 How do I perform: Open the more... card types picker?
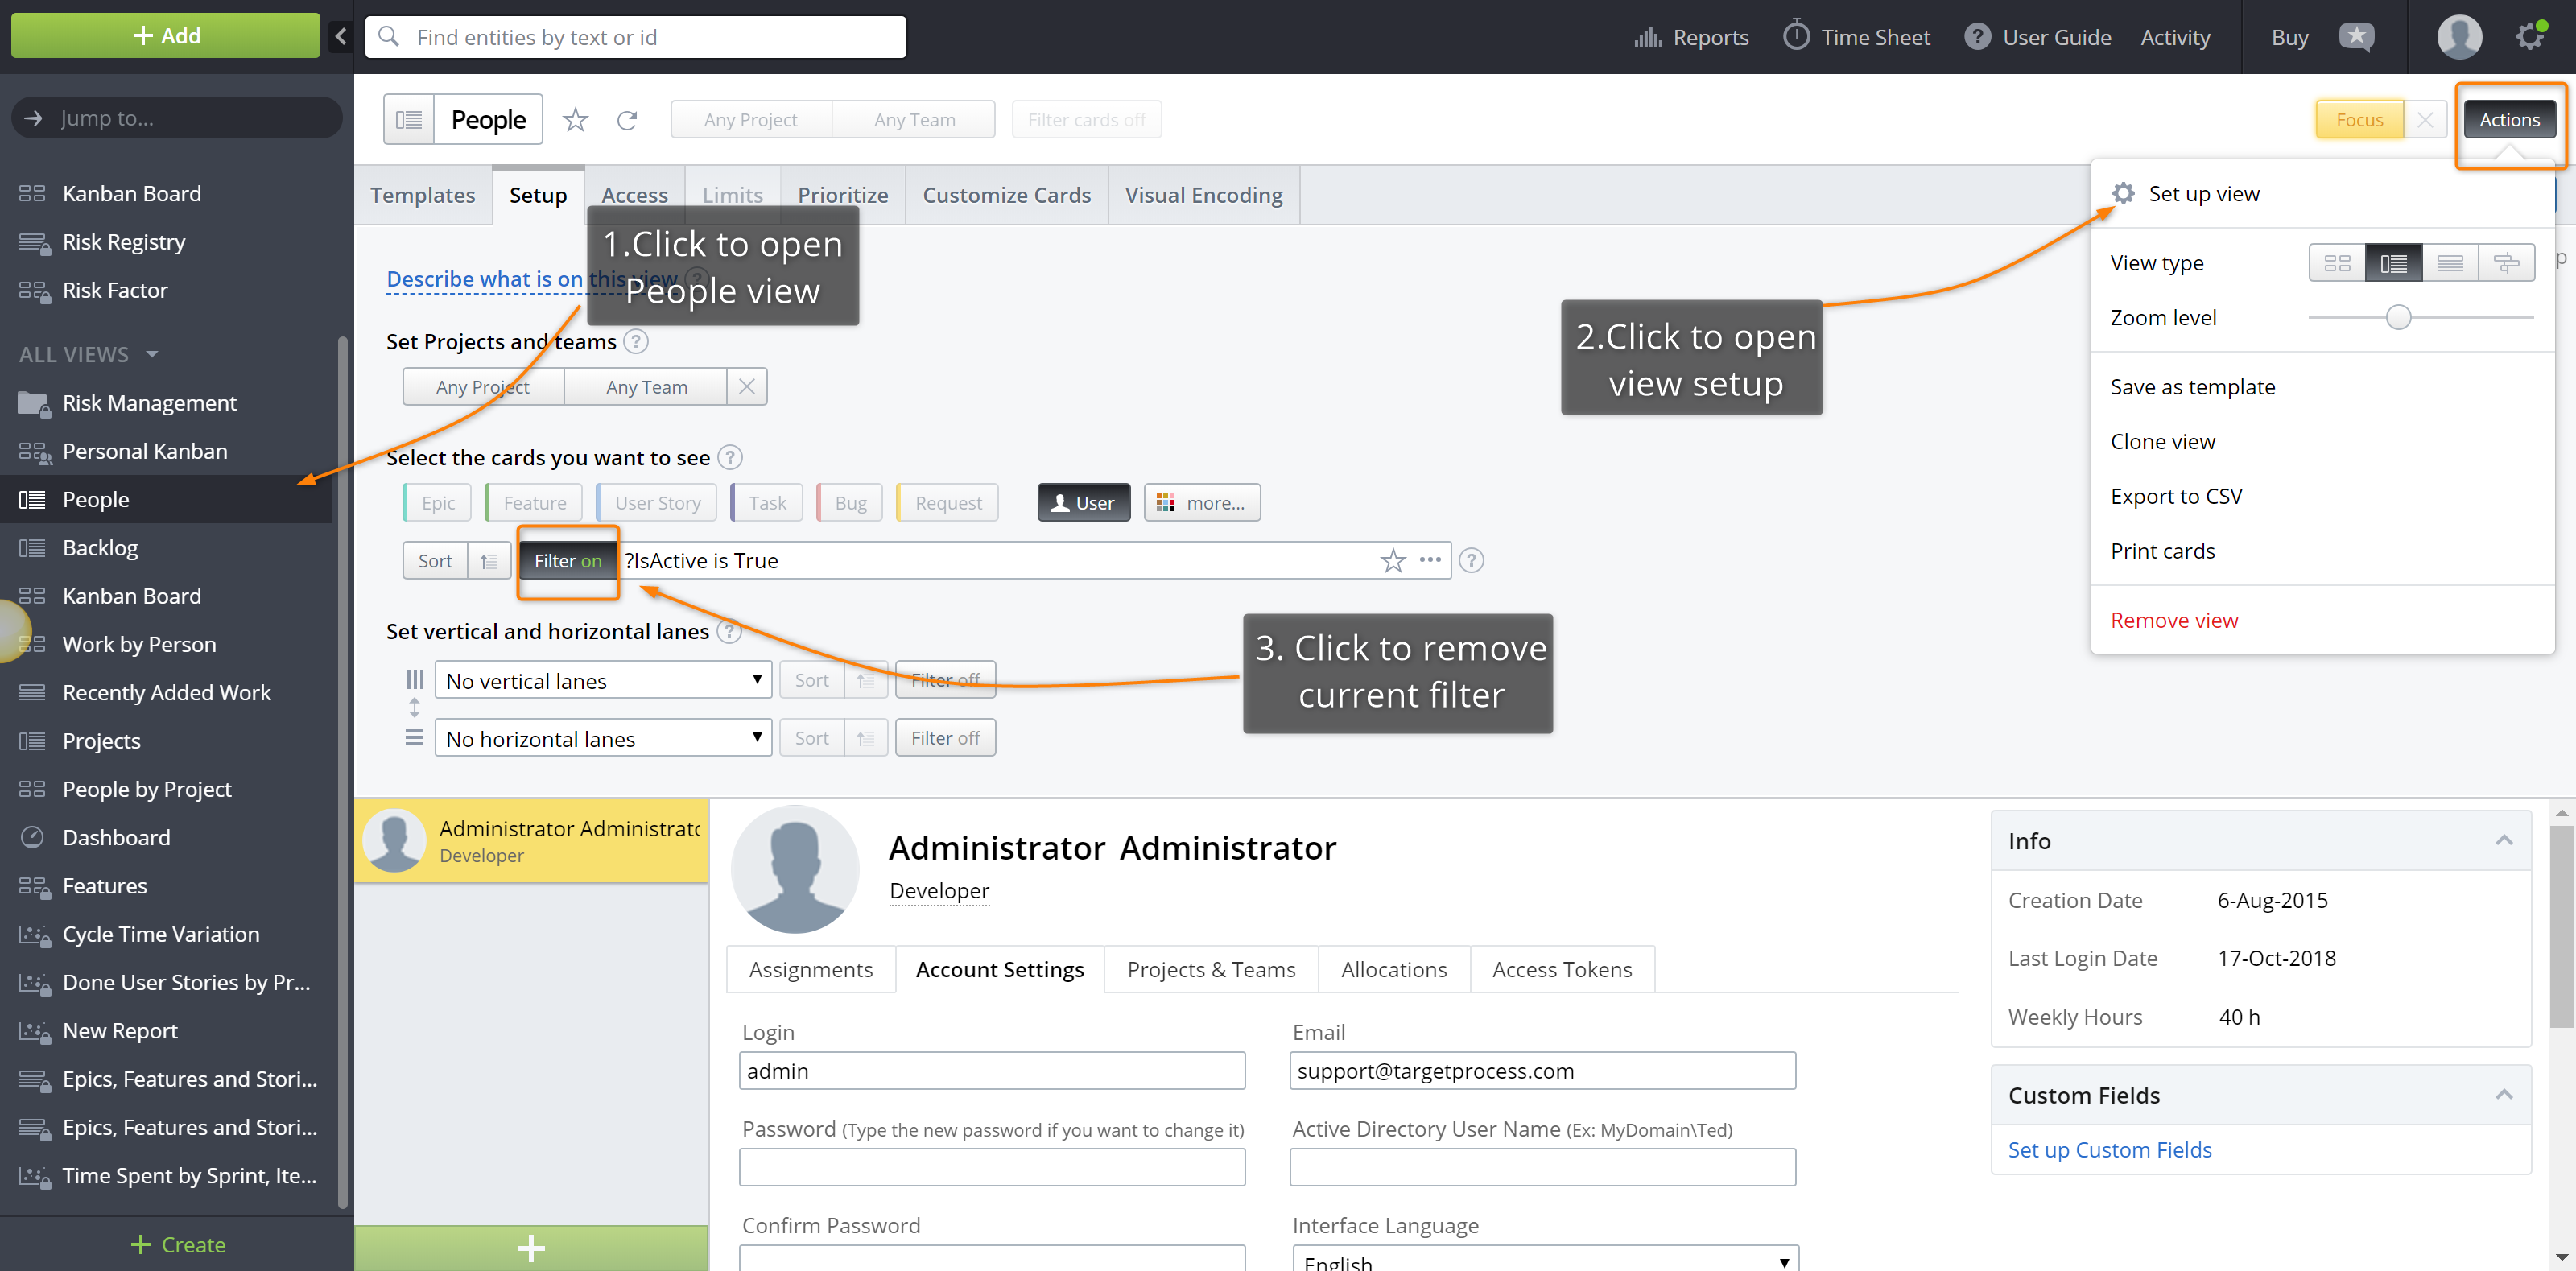pos(1202,502)
